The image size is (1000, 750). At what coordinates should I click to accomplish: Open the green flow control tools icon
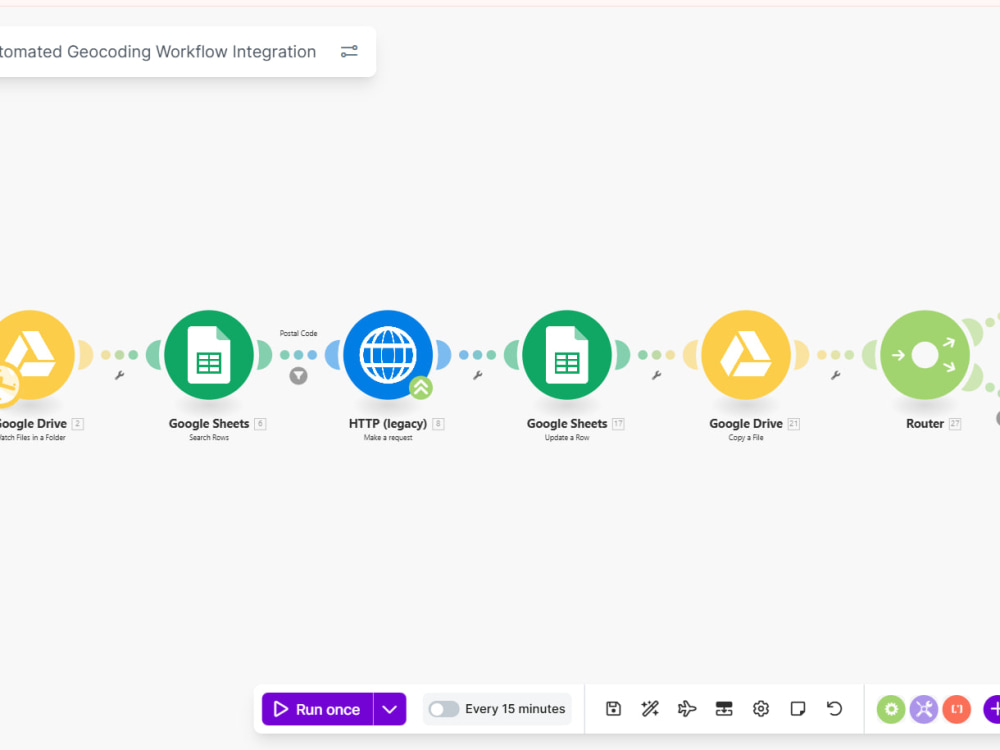pos(891,709)
